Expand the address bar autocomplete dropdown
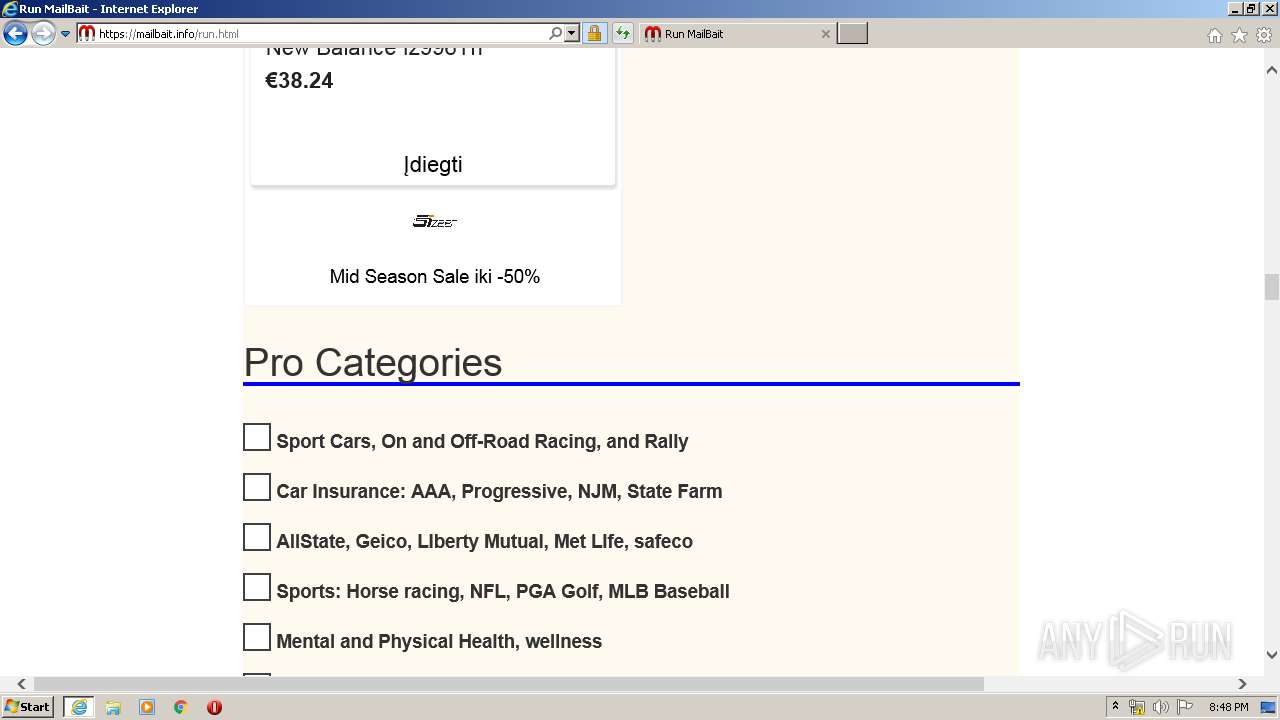1280x720 pixels. pyautogui.click(x=572, y=34)
